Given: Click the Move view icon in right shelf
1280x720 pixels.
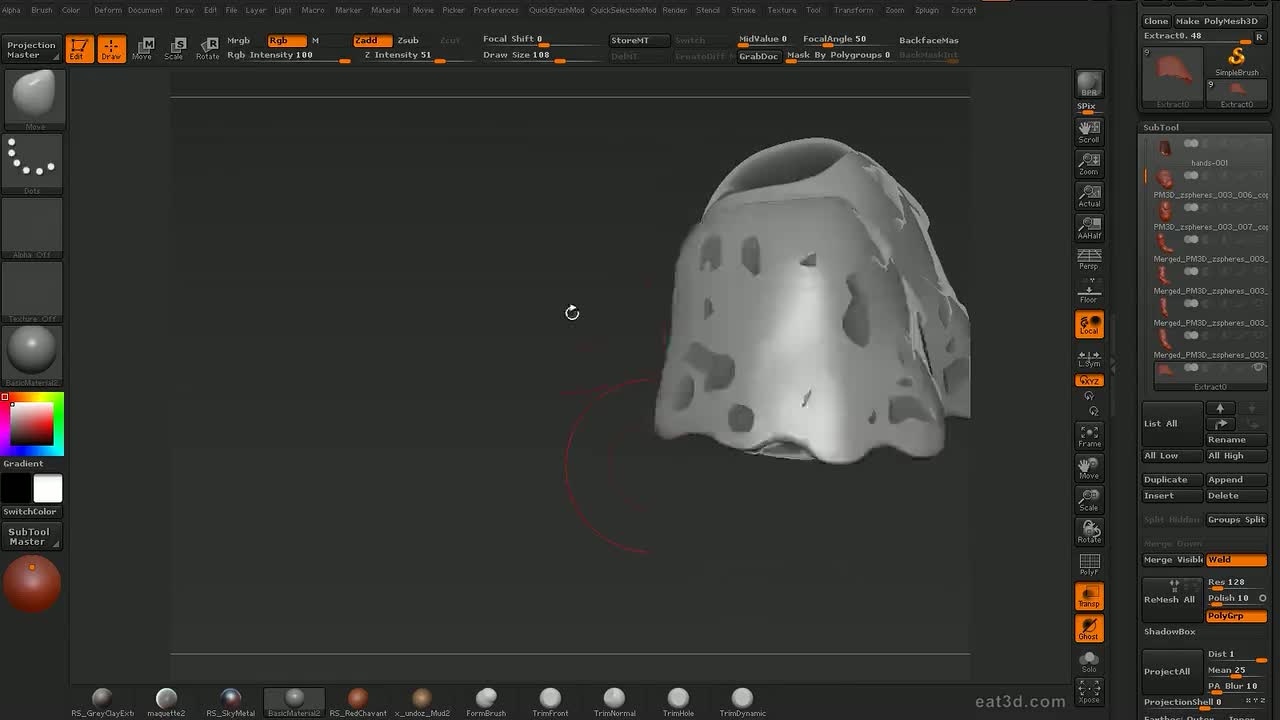Looking at the screenshot, I should (x=1089, y=468).
